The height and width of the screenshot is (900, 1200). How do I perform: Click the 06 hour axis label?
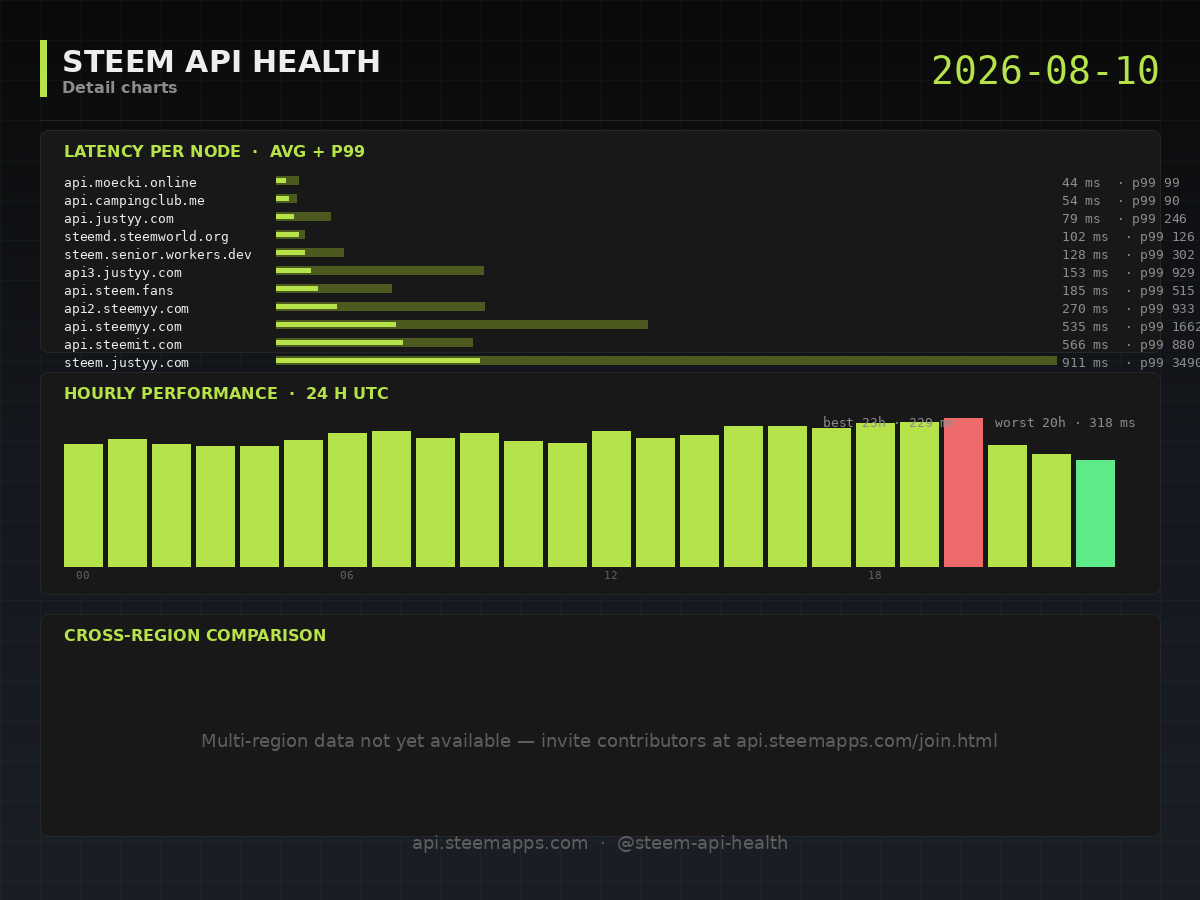pos(347,576)
